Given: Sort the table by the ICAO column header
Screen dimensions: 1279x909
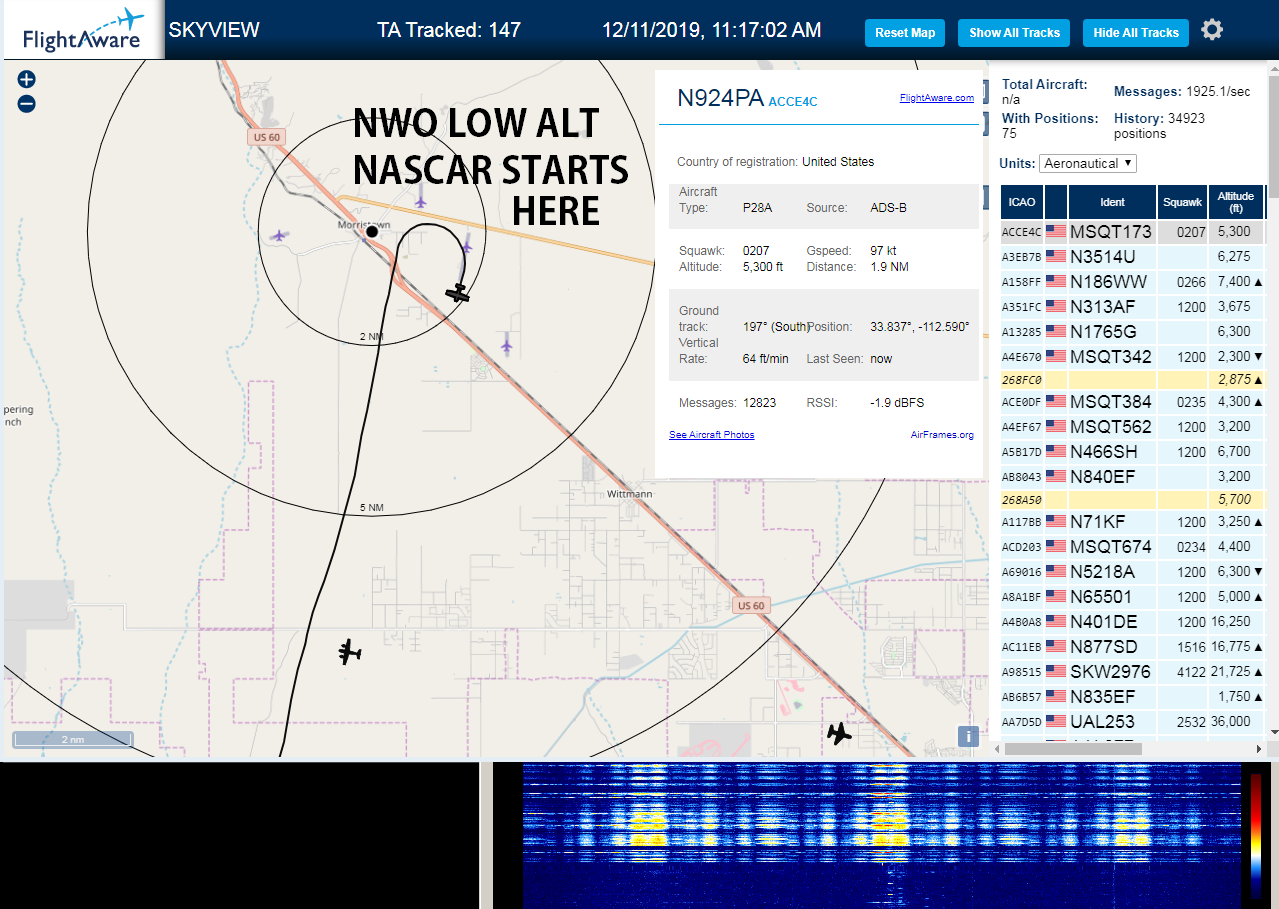Looking at the screenshot, I should [x=1022, y=202].
